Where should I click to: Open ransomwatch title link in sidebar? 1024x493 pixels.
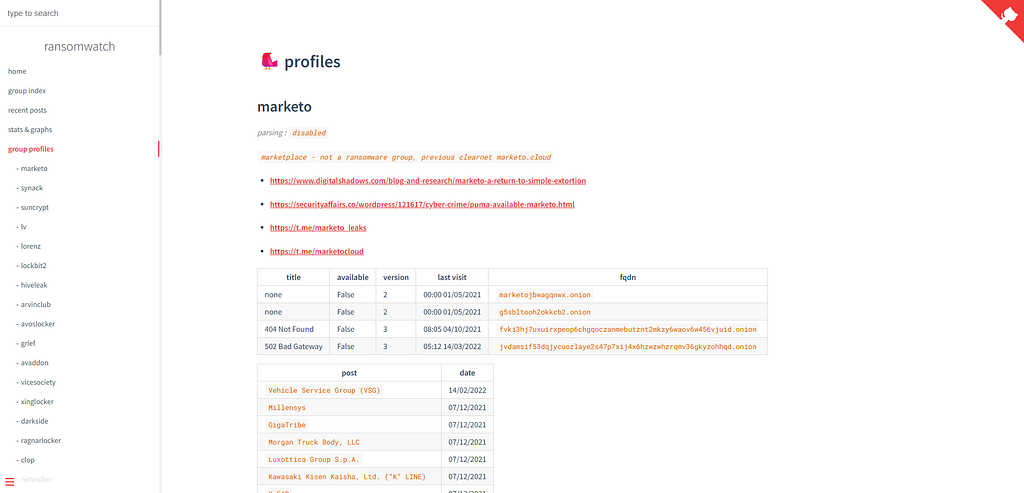(x=79, y=46)
